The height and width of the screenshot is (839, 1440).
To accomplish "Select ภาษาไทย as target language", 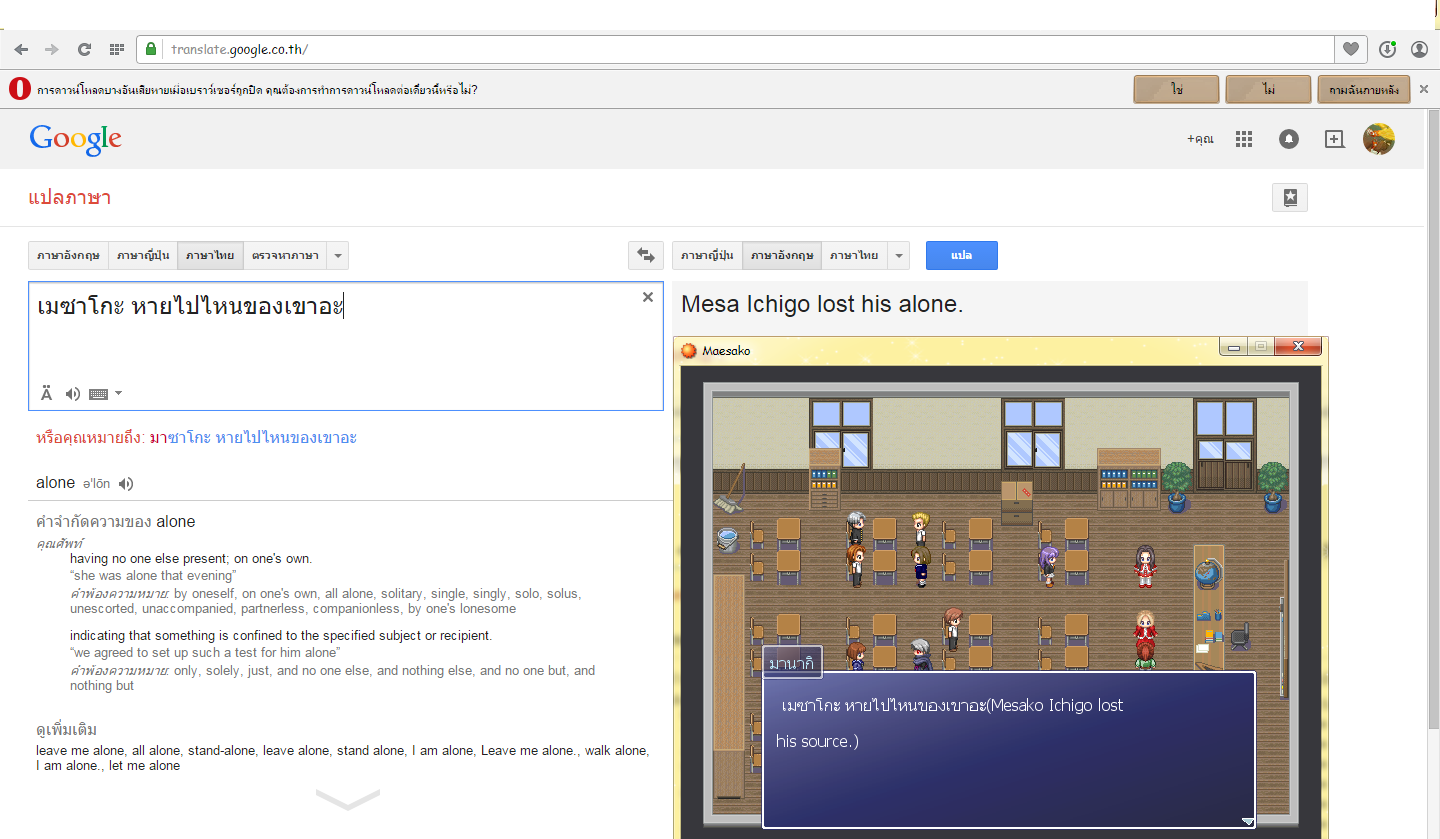I will pos(854,256).
